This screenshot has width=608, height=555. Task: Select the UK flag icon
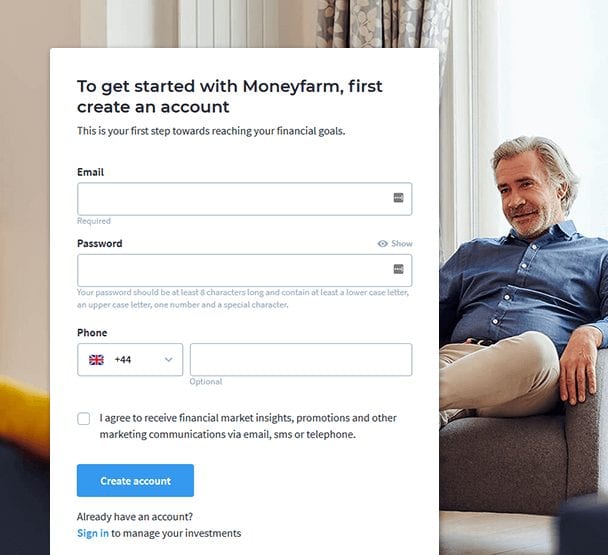(96, 360)
